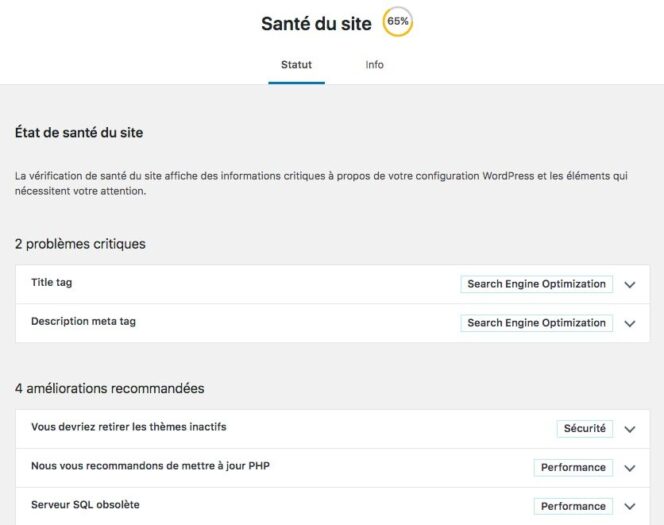This screenshot has width=664, height=525.
Task: Click Performance badge on the SQL server row
Action: (x=573, y=506)
